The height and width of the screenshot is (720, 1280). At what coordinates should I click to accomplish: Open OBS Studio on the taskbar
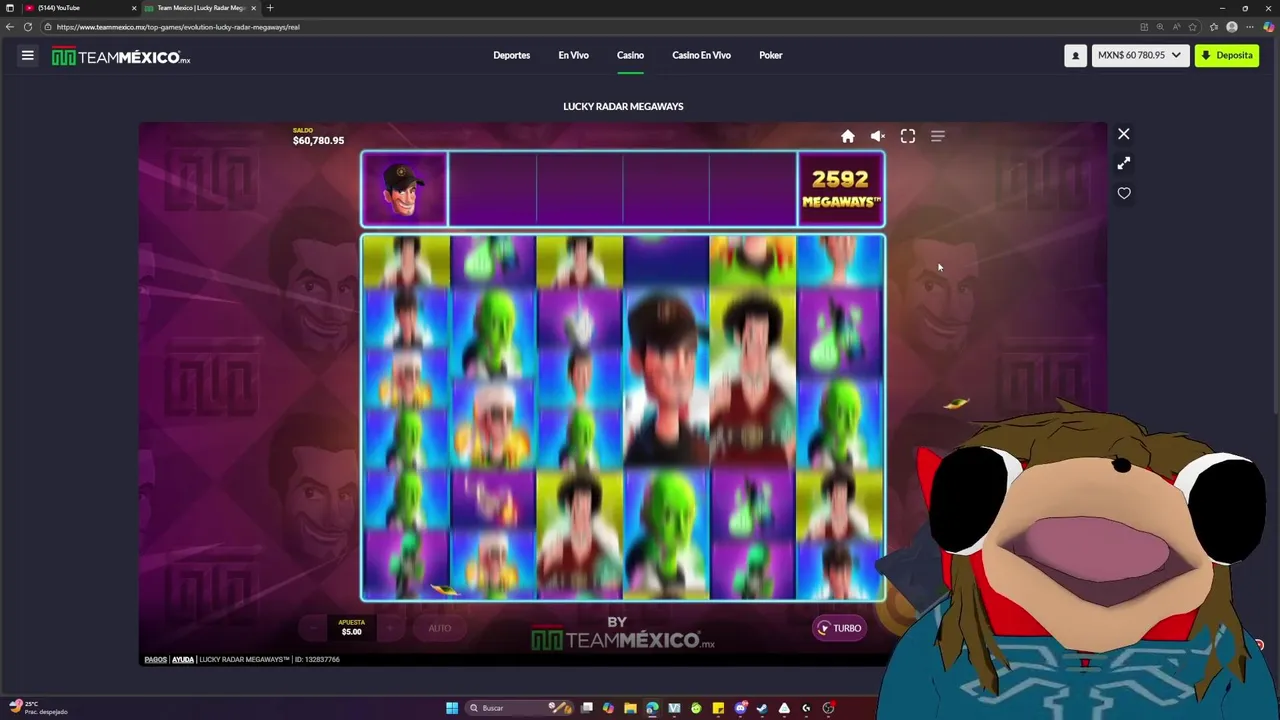(828, 708)
